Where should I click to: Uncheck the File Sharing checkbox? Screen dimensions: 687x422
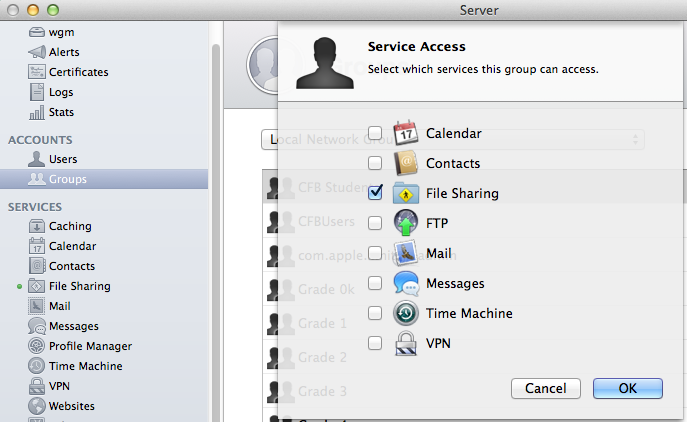coord(375,192)
